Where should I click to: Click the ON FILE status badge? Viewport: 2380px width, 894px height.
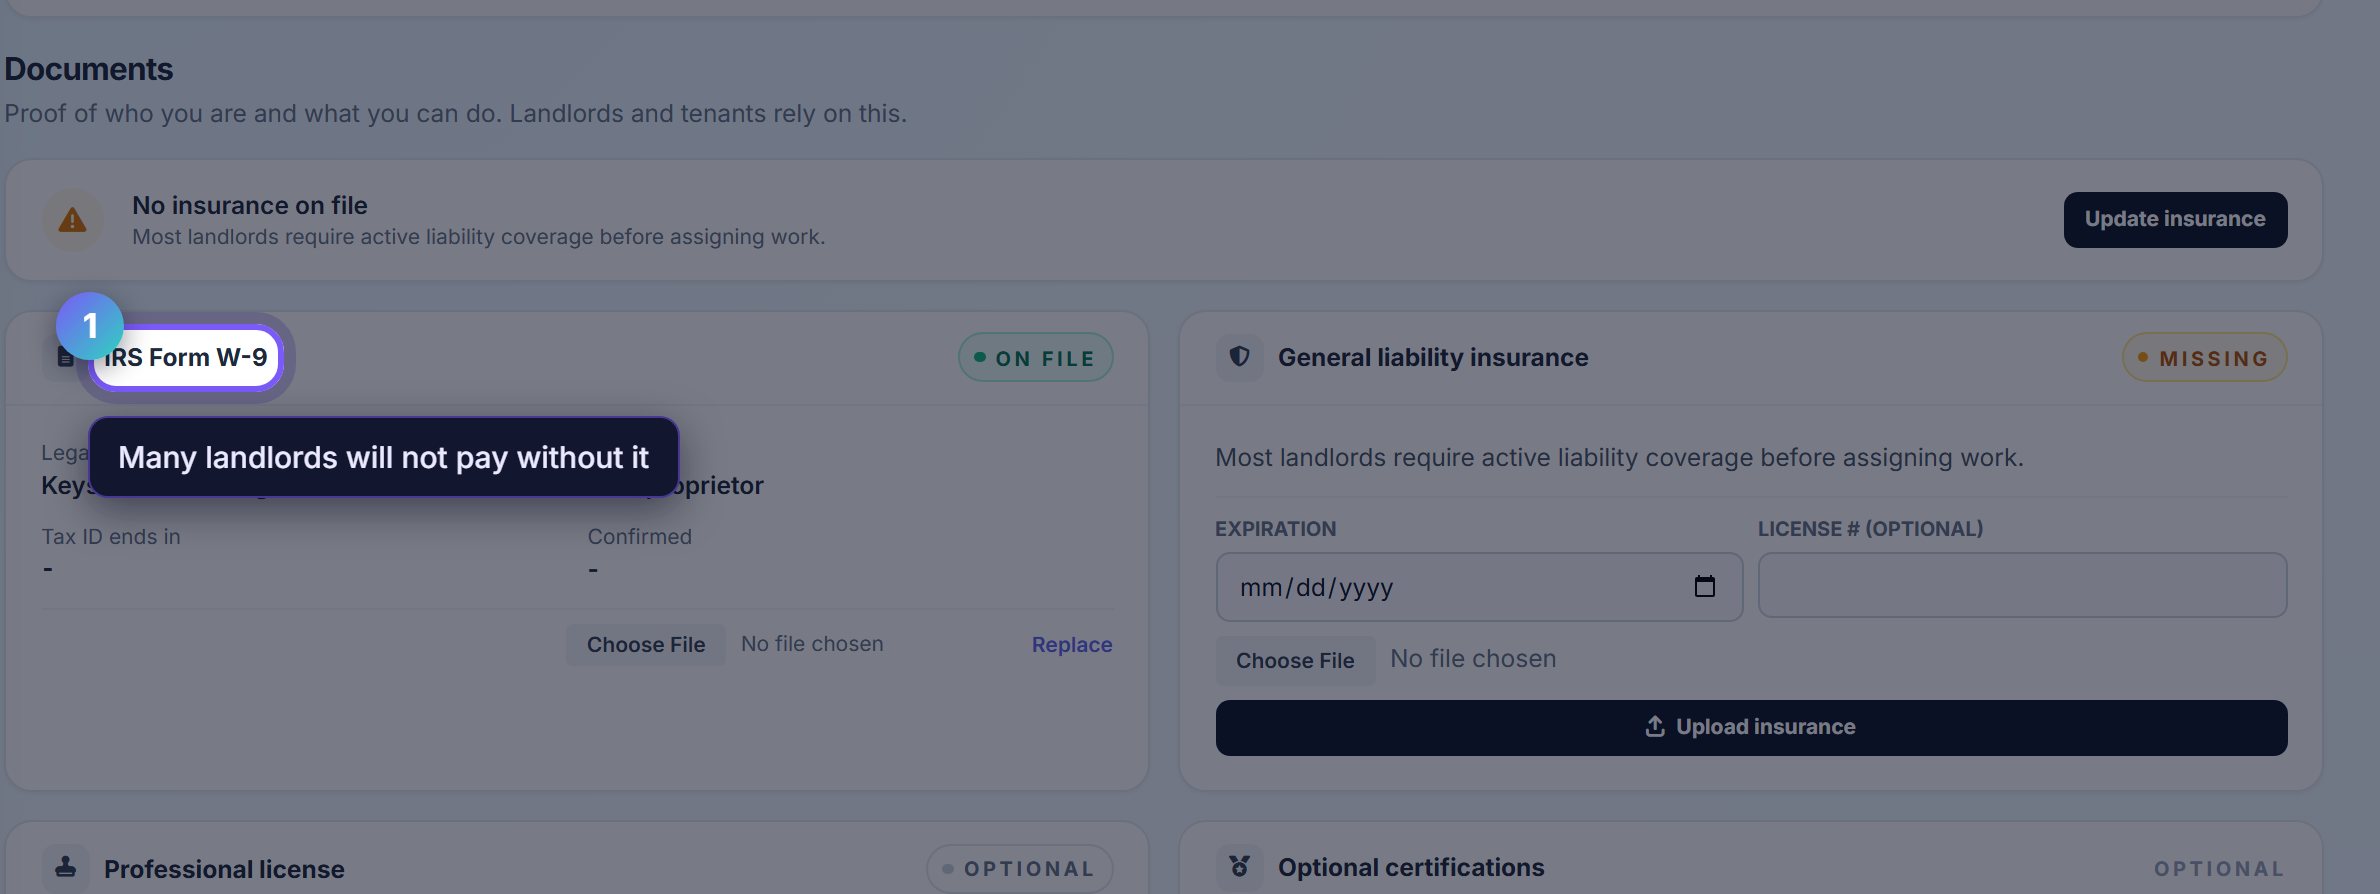[1035, 357]
